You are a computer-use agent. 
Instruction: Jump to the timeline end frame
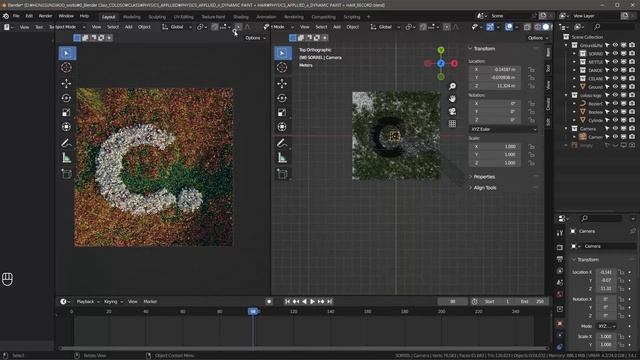tap(329, 302)
